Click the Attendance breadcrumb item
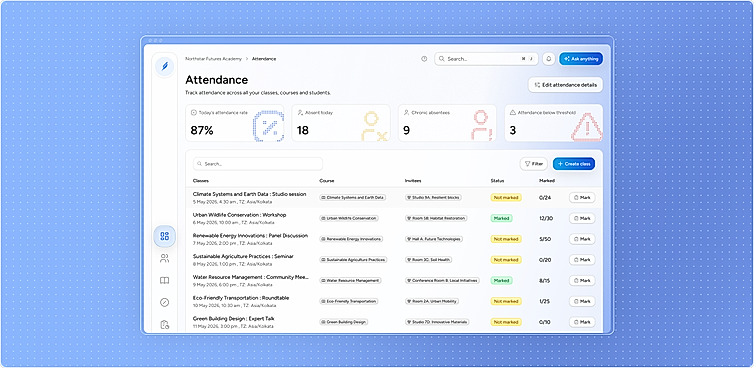Image resolution: width=754 pixels, height=368 pixels. coord(264,59)
